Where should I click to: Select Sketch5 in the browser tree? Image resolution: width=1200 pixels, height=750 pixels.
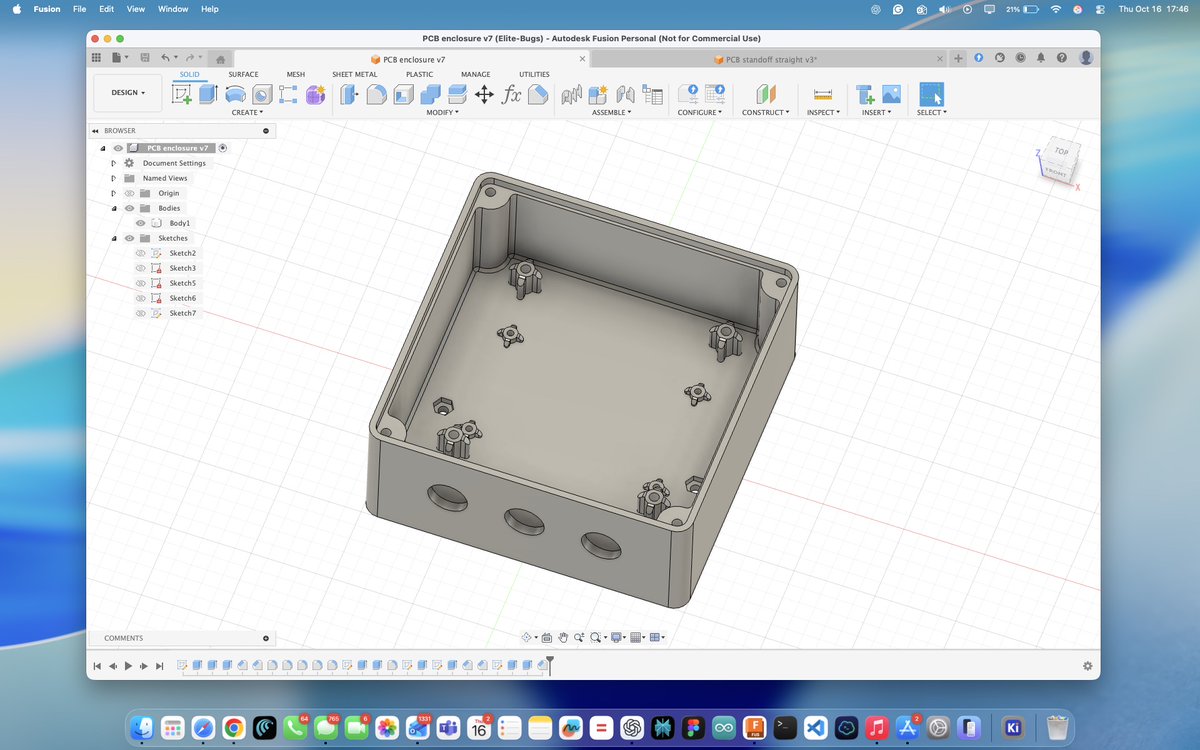[182, 283]
